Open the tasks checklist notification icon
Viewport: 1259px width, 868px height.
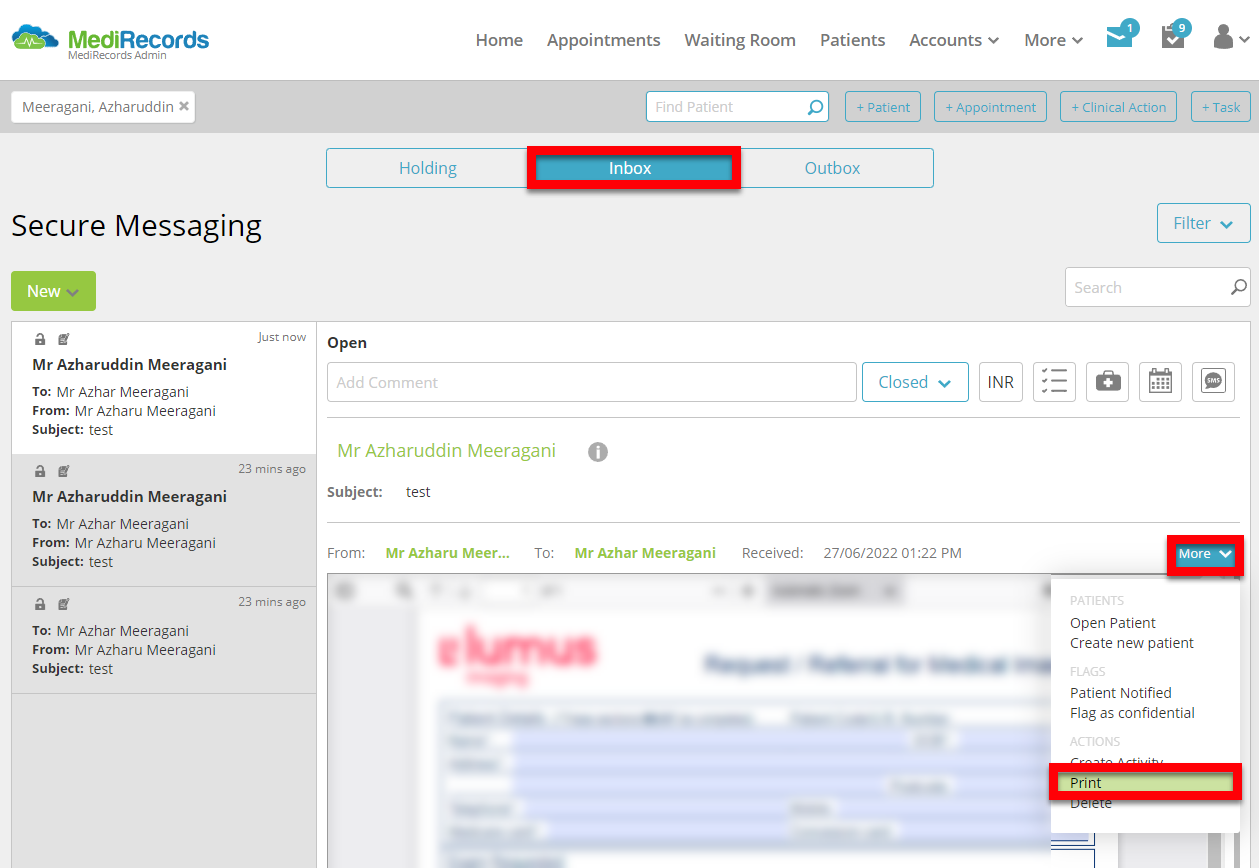(1173, 38)
